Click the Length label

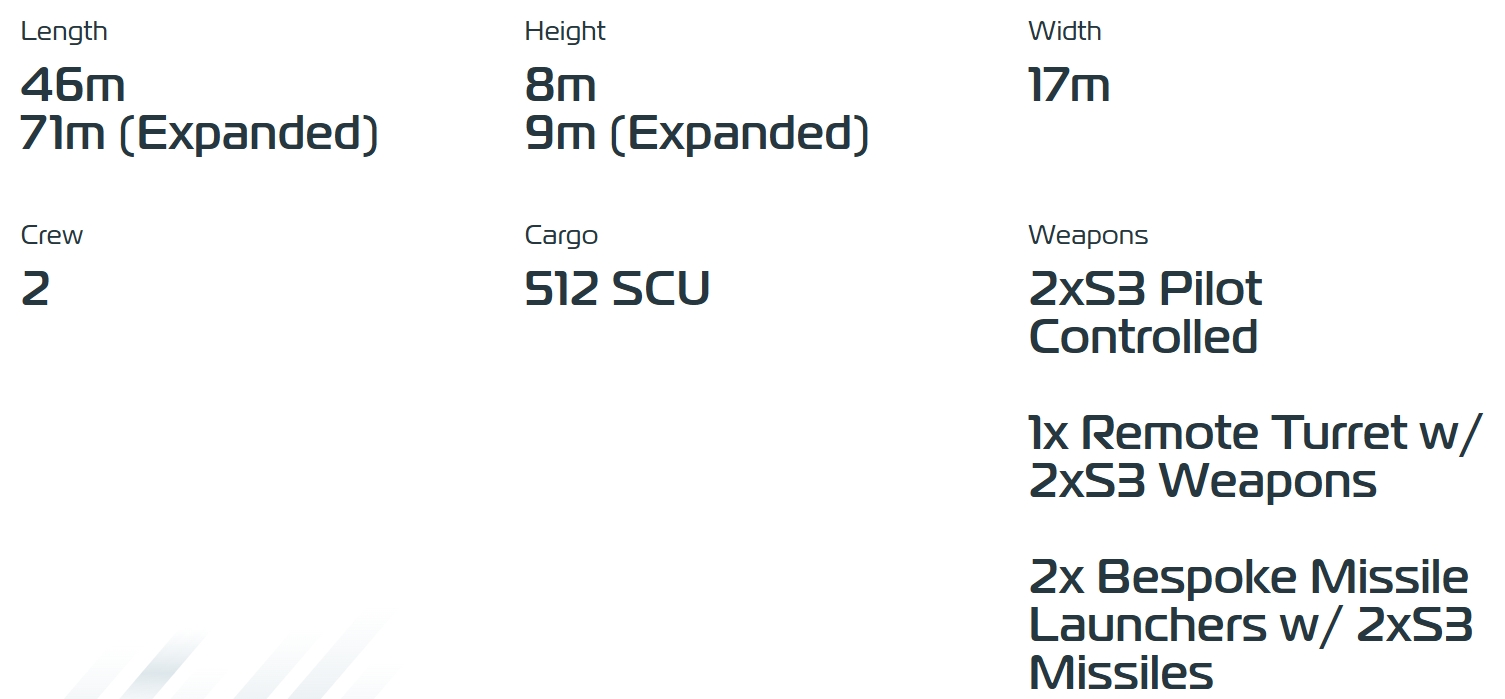point(64,31)
